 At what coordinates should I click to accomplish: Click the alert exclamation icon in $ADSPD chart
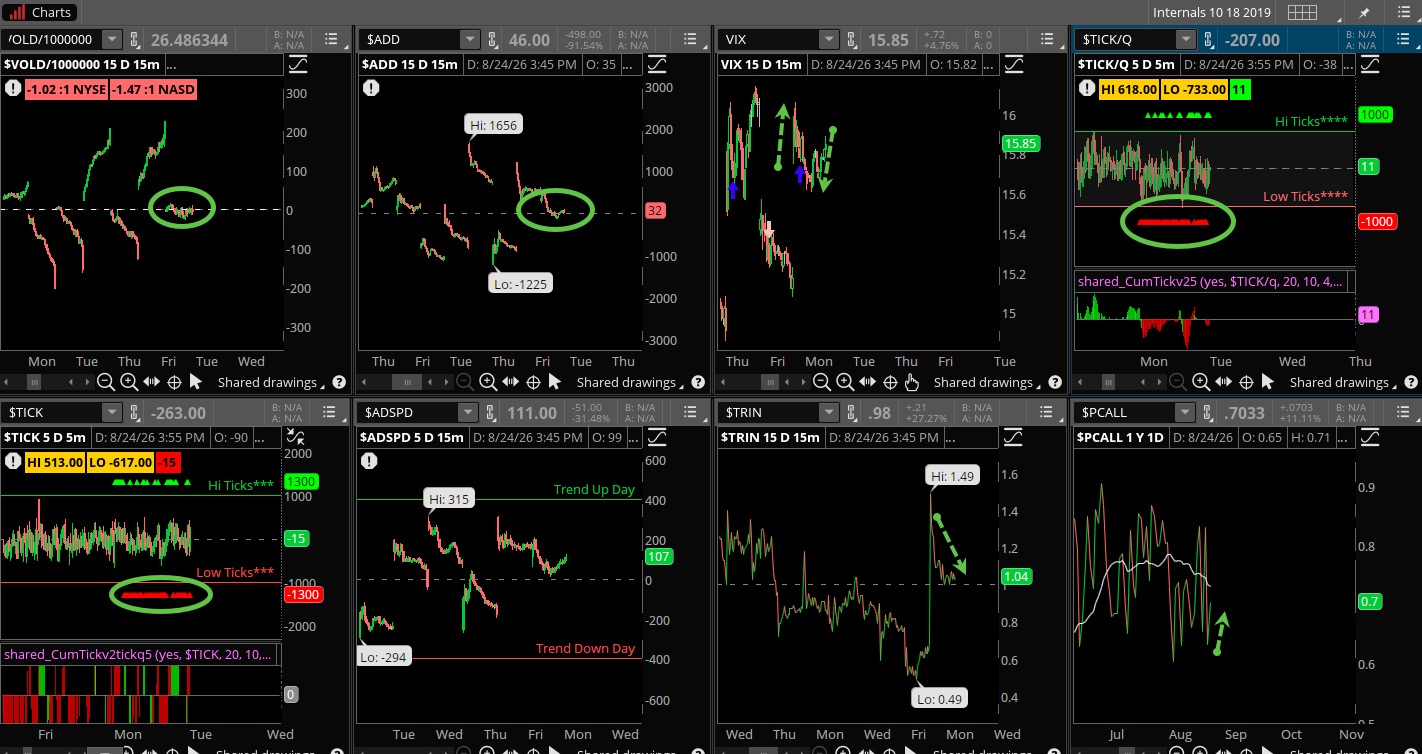coord(370,461)
